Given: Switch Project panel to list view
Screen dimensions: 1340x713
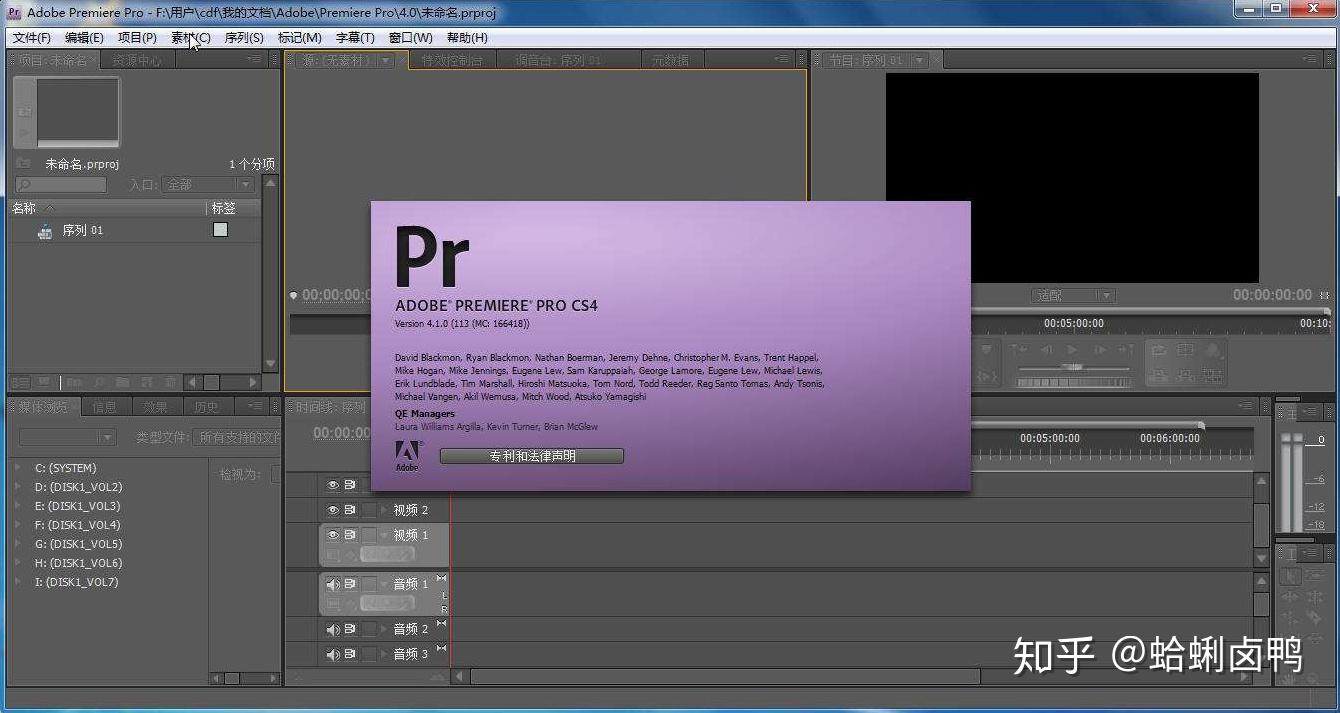Looking at the screenshot, I should [x=20, y=382].
